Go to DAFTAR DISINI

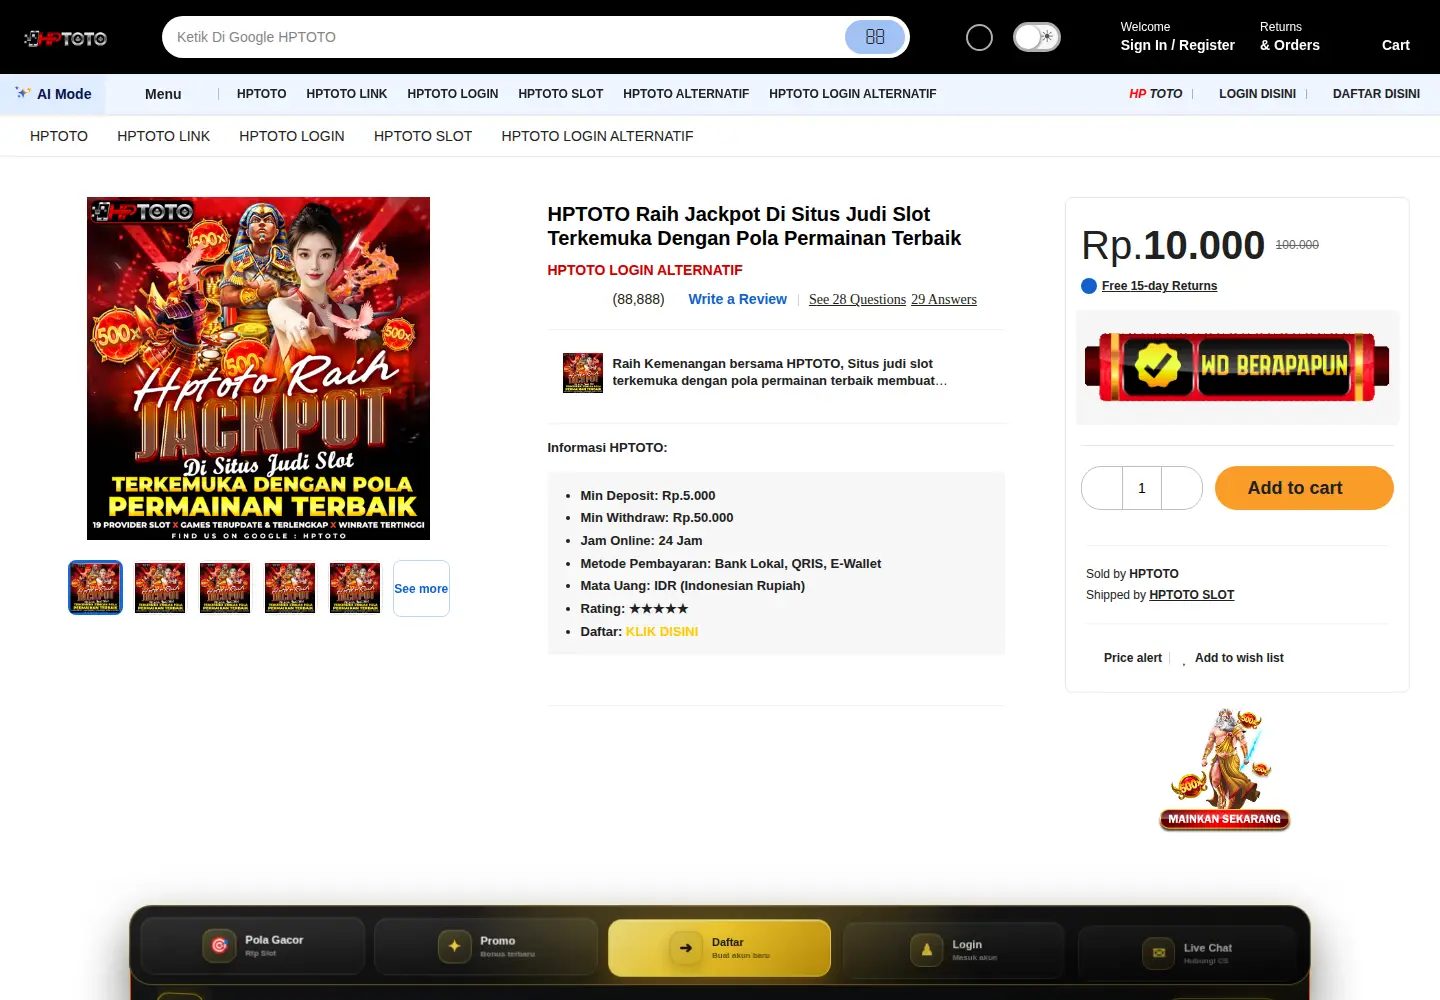click(x=1376, y=94)
